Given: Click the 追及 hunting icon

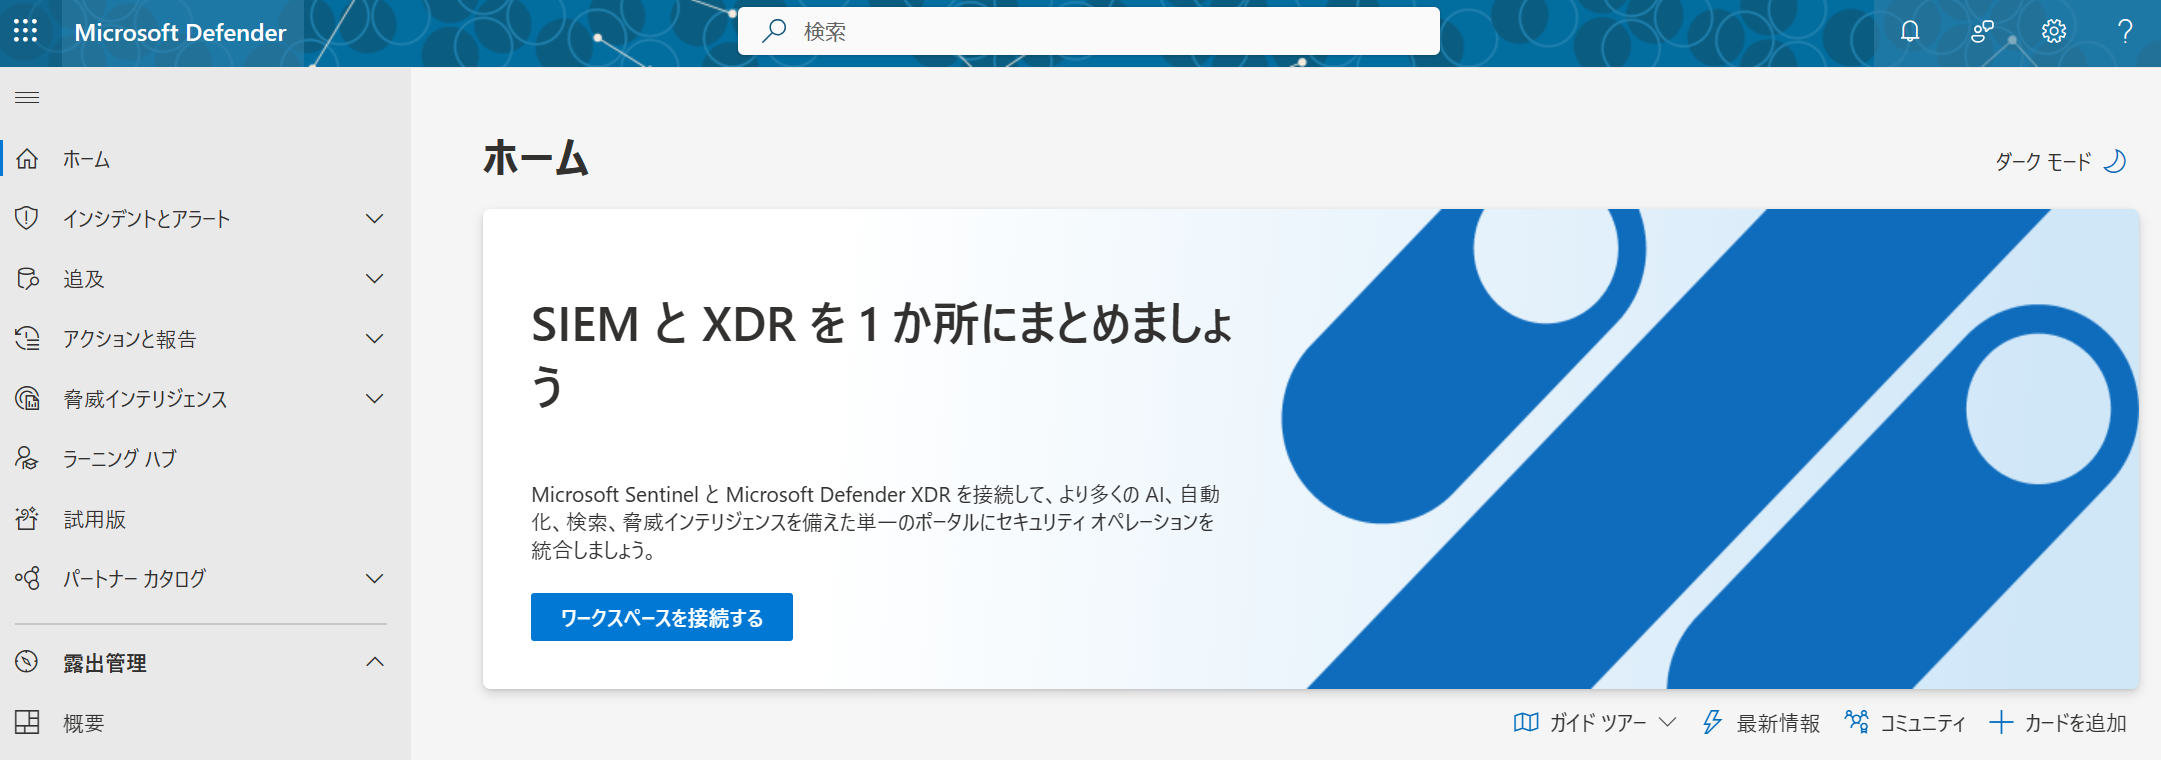Looking at the screenshot, I should [27, 278].
